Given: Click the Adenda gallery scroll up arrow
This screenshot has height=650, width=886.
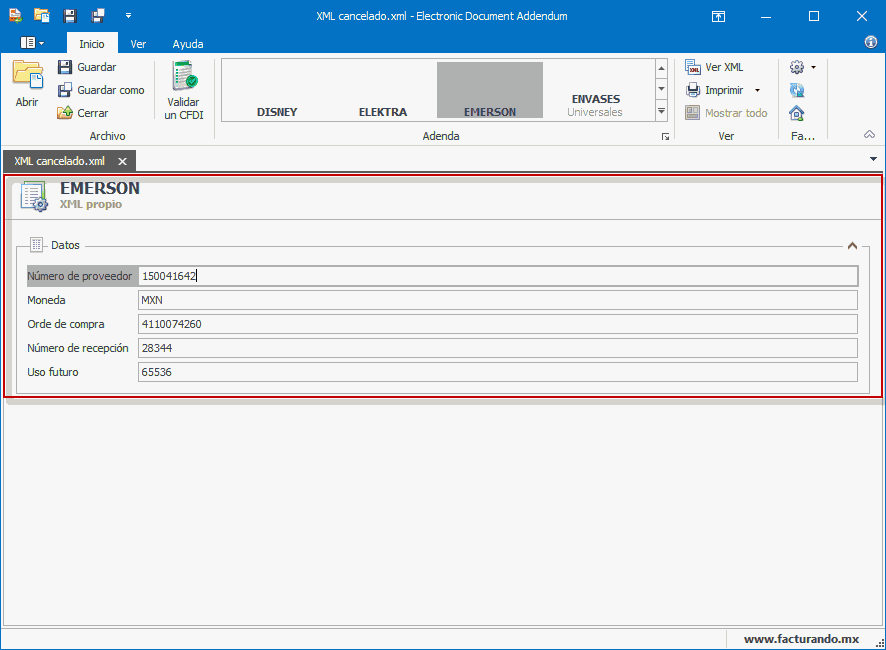Looking at the screenshot, I should click(x=661, y=69).
